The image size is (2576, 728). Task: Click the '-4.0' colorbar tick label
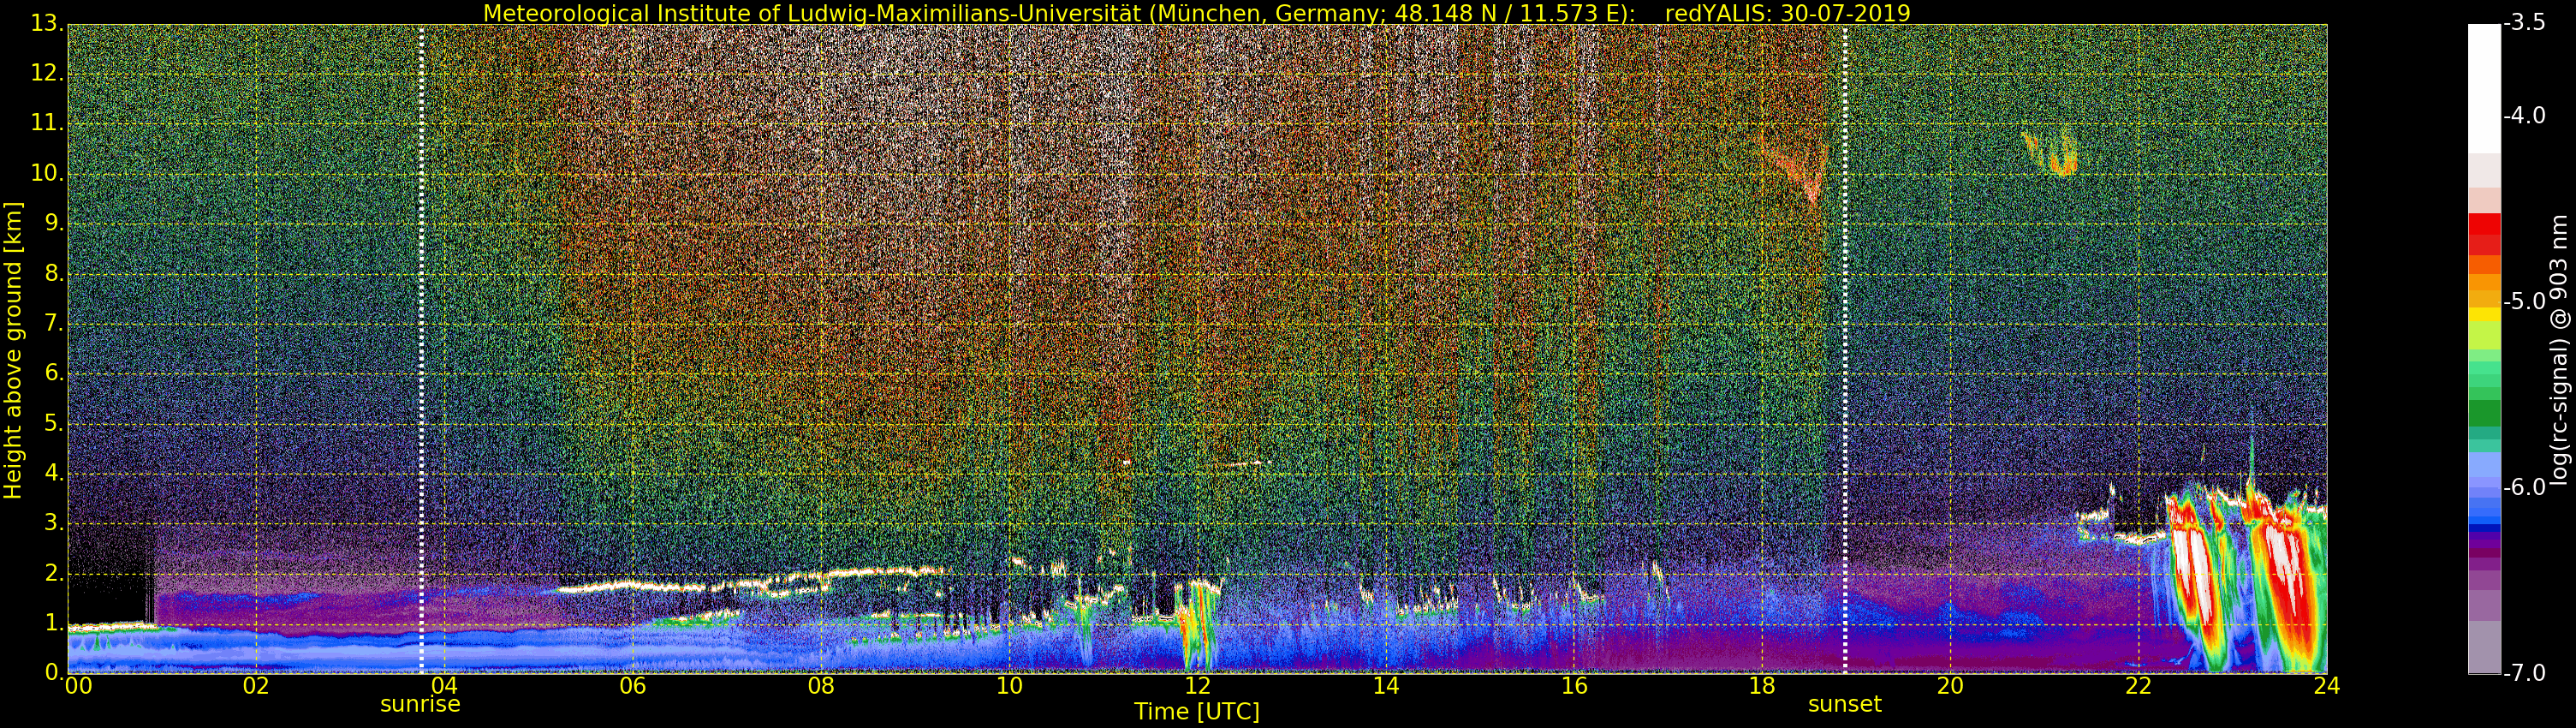point(2524,116)
